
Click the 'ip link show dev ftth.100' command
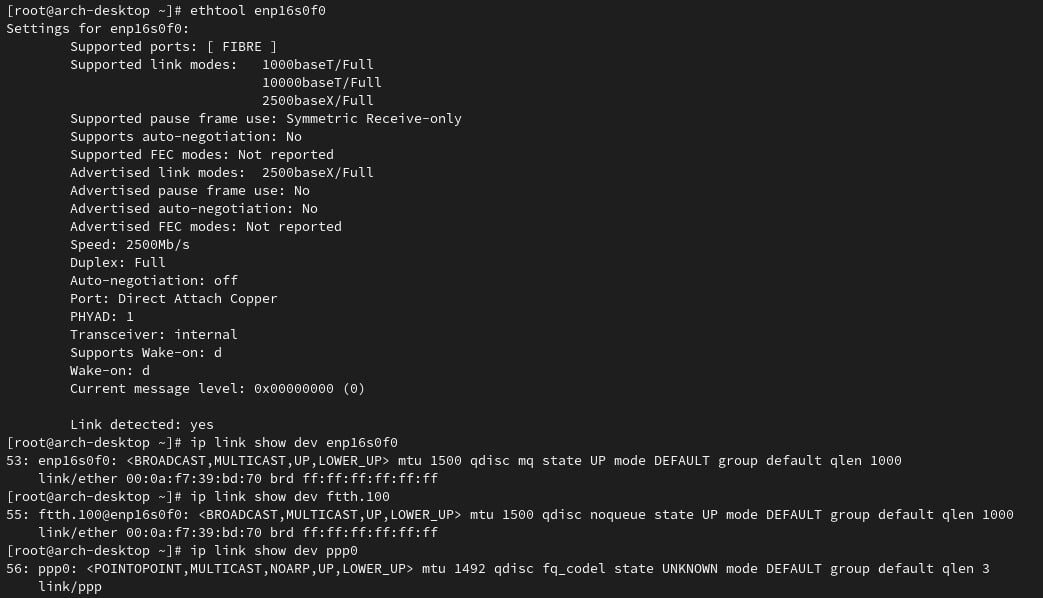[x=289, y=496]
